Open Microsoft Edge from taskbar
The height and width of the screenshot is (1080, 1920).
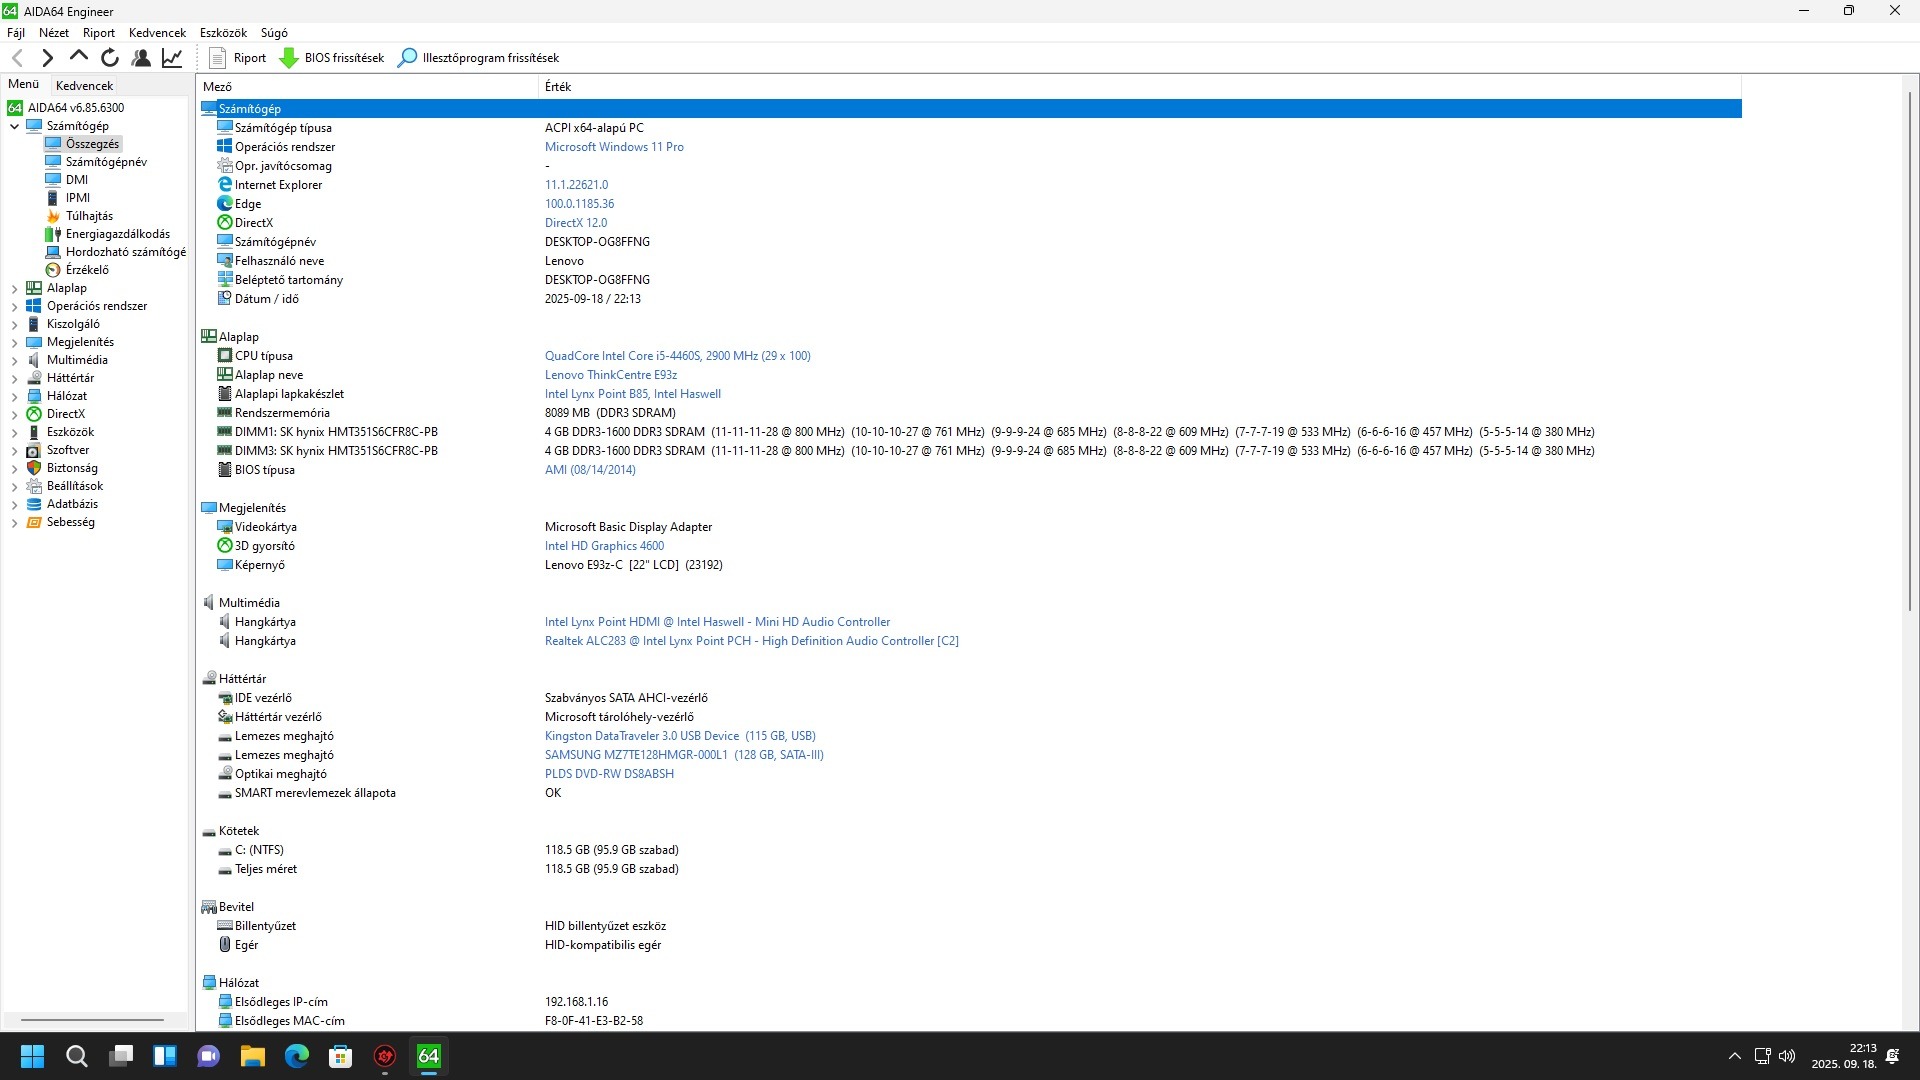(297, 1056)
